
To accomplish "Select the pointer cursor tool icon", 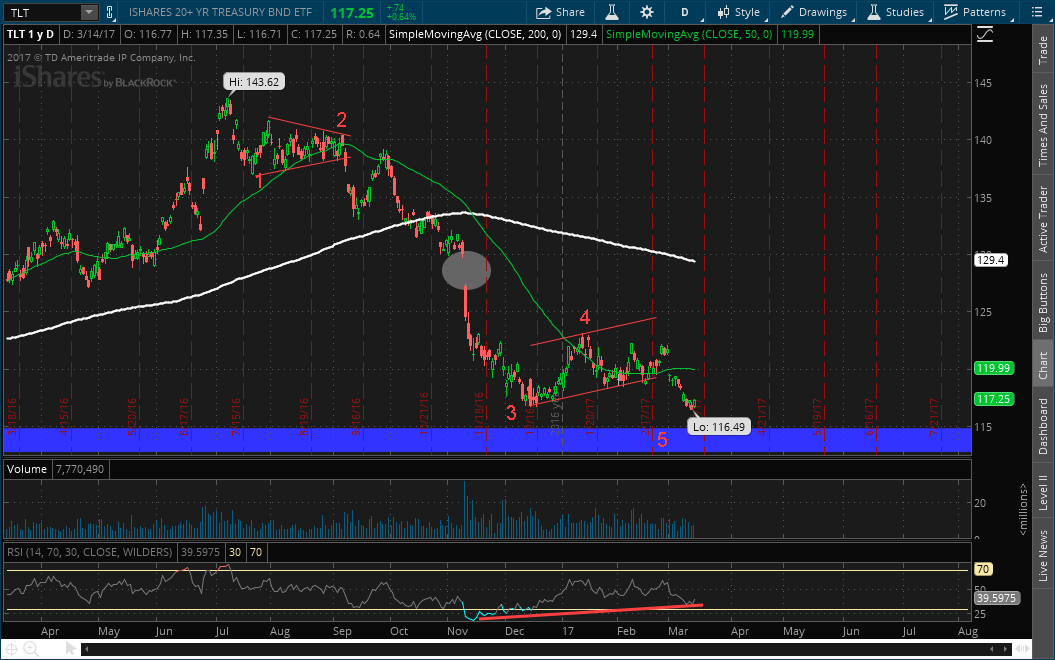I will click(x=70, y=649).
